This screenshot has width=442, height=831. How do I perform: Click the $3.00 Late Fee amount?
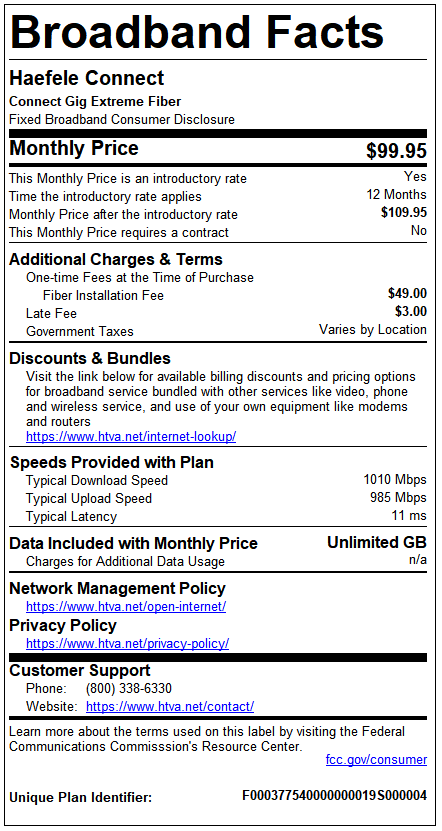pos(411,311)
